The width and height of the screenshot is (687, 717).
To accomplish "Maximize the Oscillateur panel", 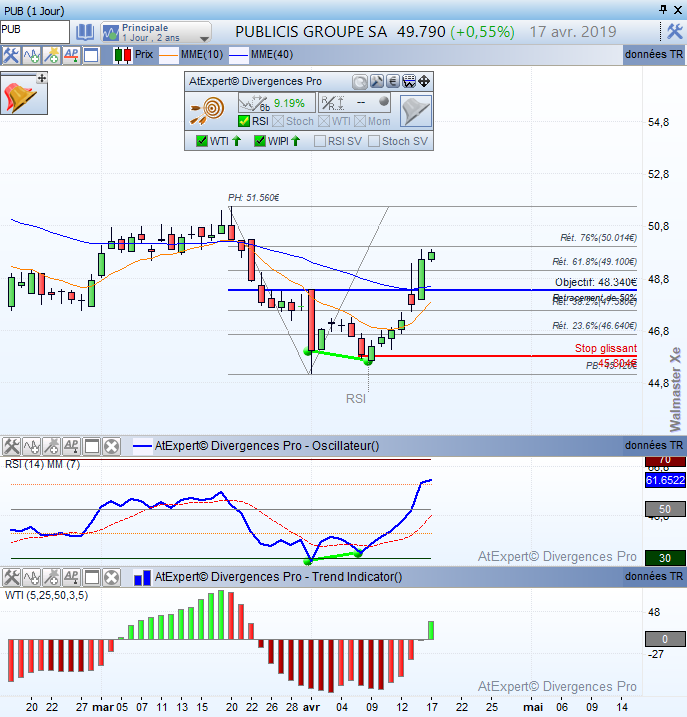I will click(x=92, y=446).
